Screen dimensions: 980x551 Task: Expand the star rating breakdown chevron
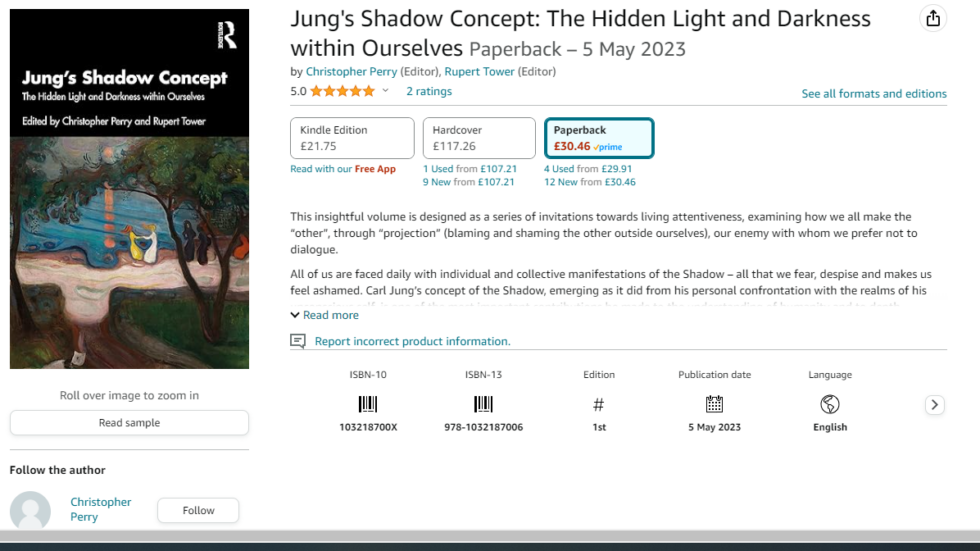[386, 91]
